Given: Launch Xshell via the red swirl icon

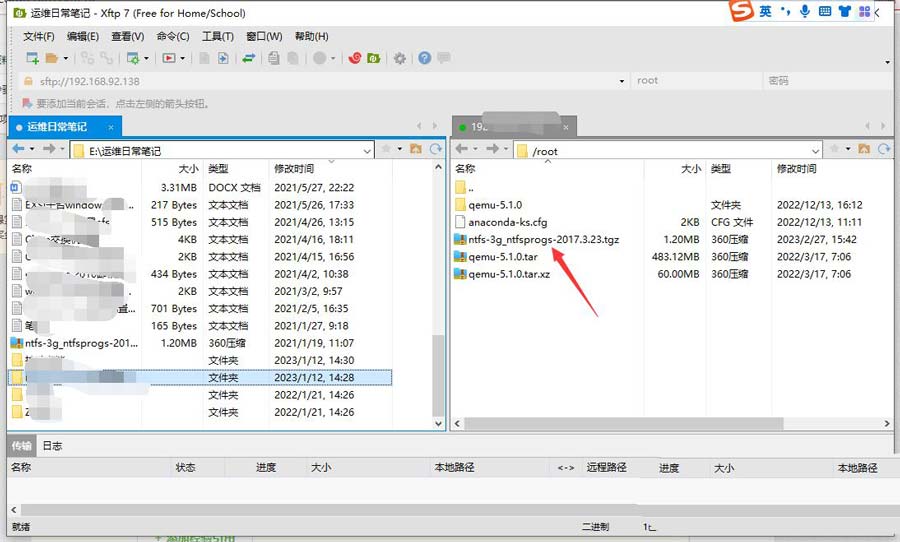Looking at the screenshot, I should click(354, 58).
